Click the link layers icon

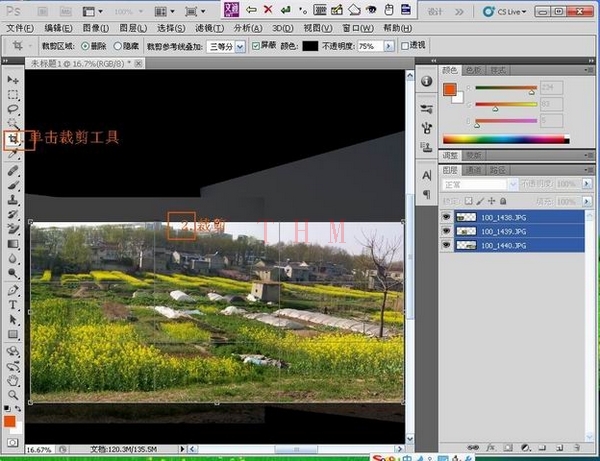[473, 447]
